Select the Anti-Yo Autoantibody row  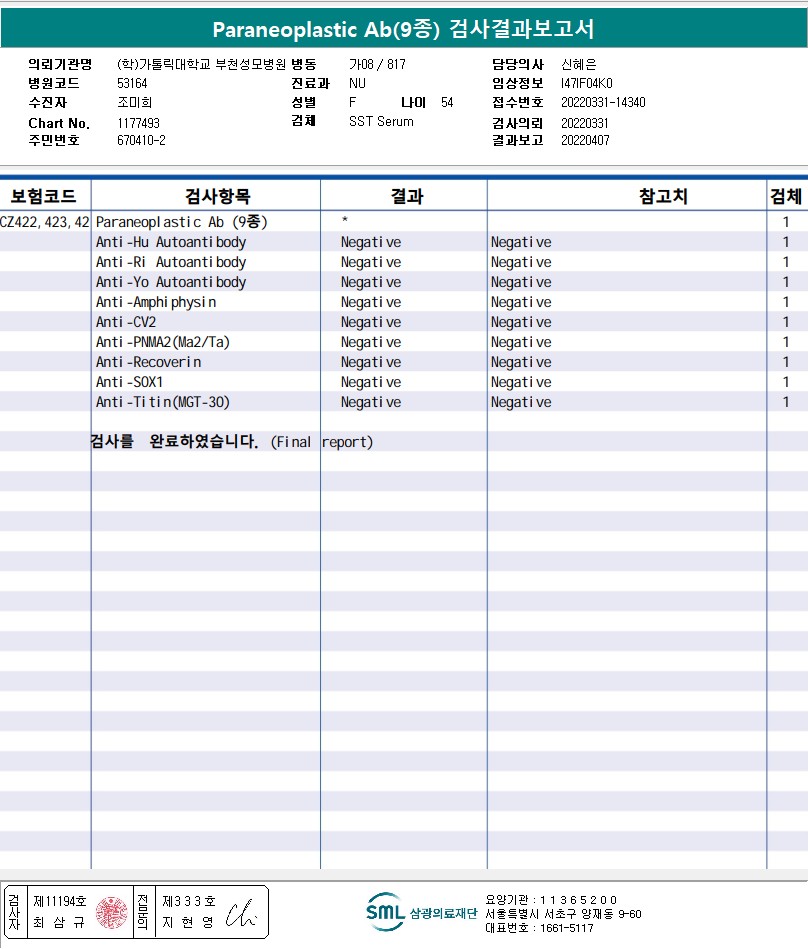pos(404,282)
